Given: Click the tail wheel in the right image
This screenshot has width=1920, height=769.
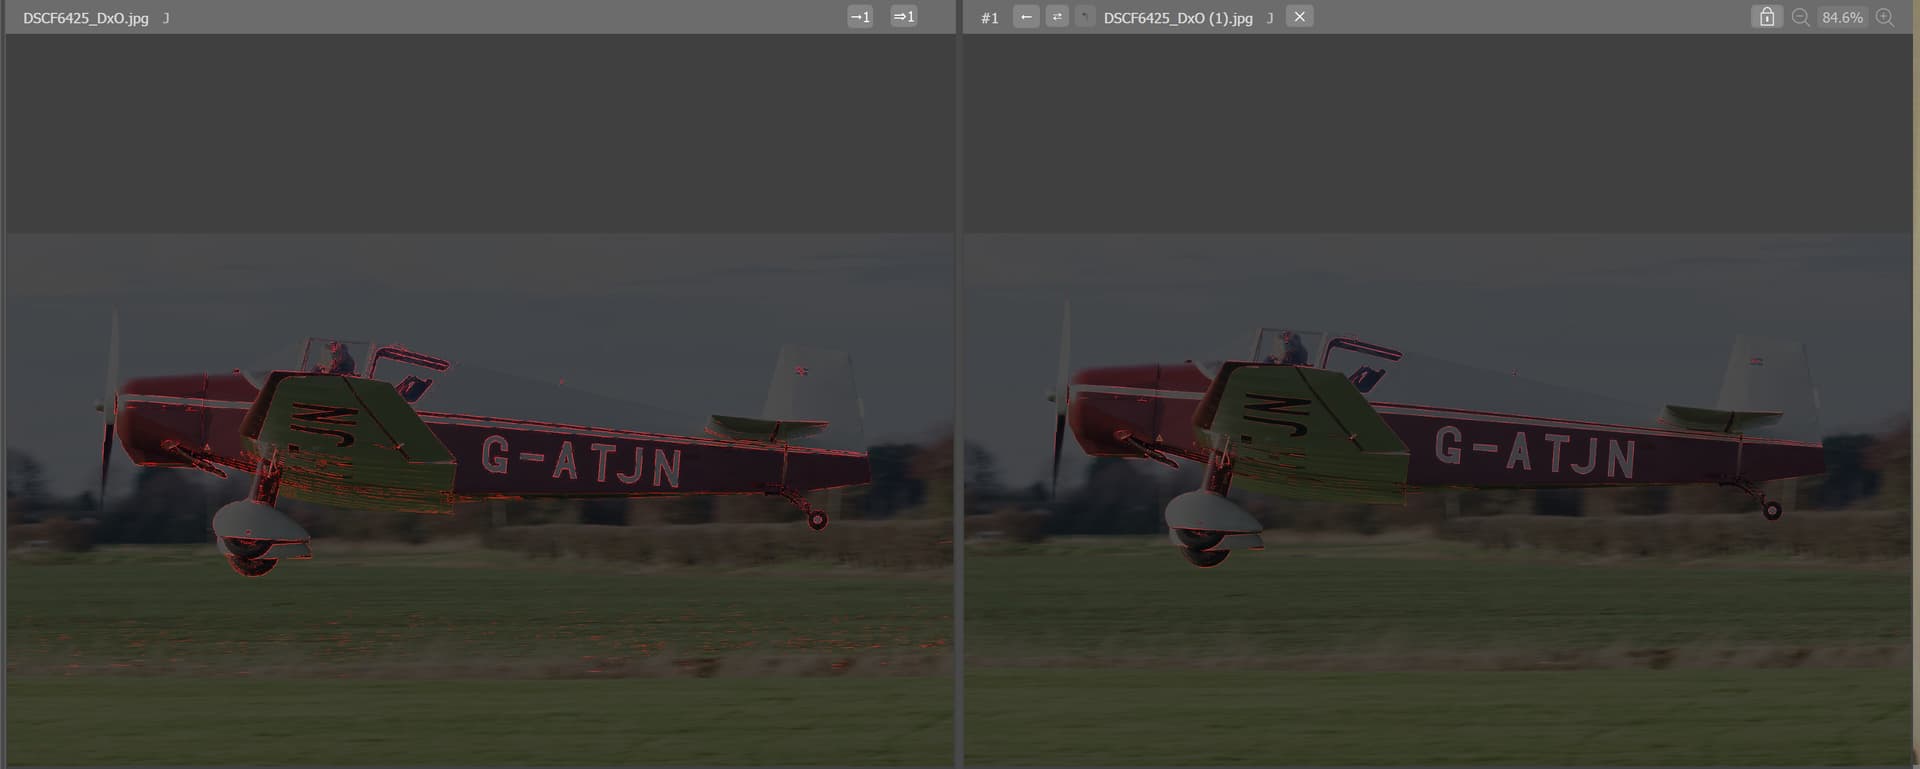Looking at the screenshot, I should pyautogui.click(x=1772, y=511).
